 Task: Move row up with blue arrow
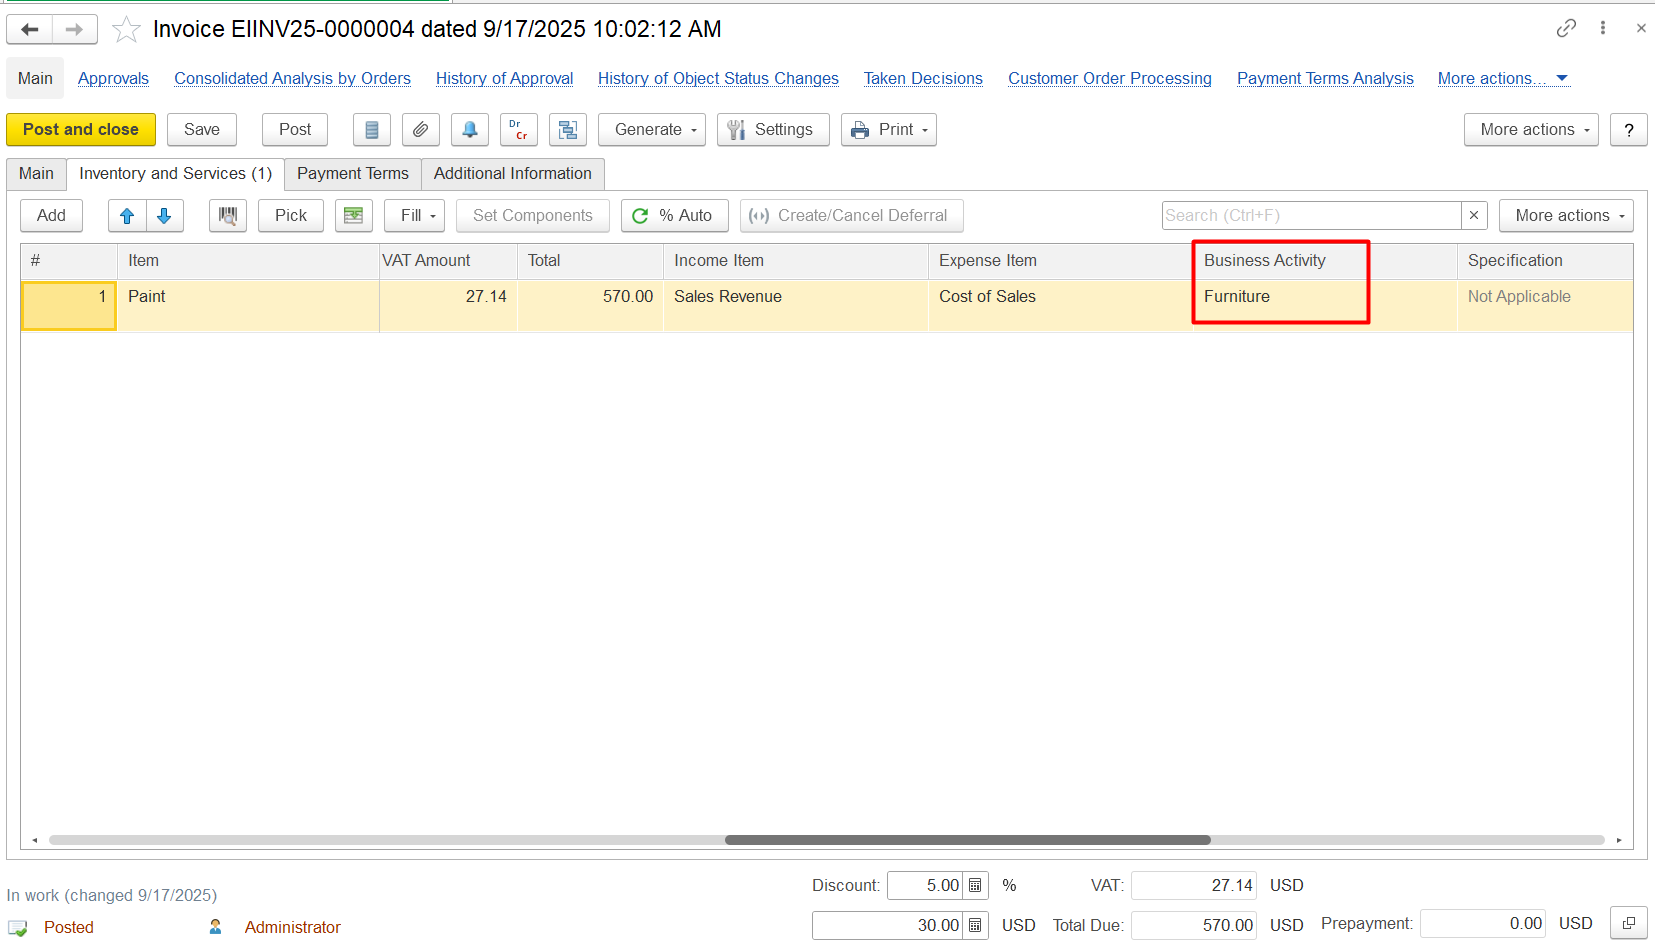[x=127, y=216]
